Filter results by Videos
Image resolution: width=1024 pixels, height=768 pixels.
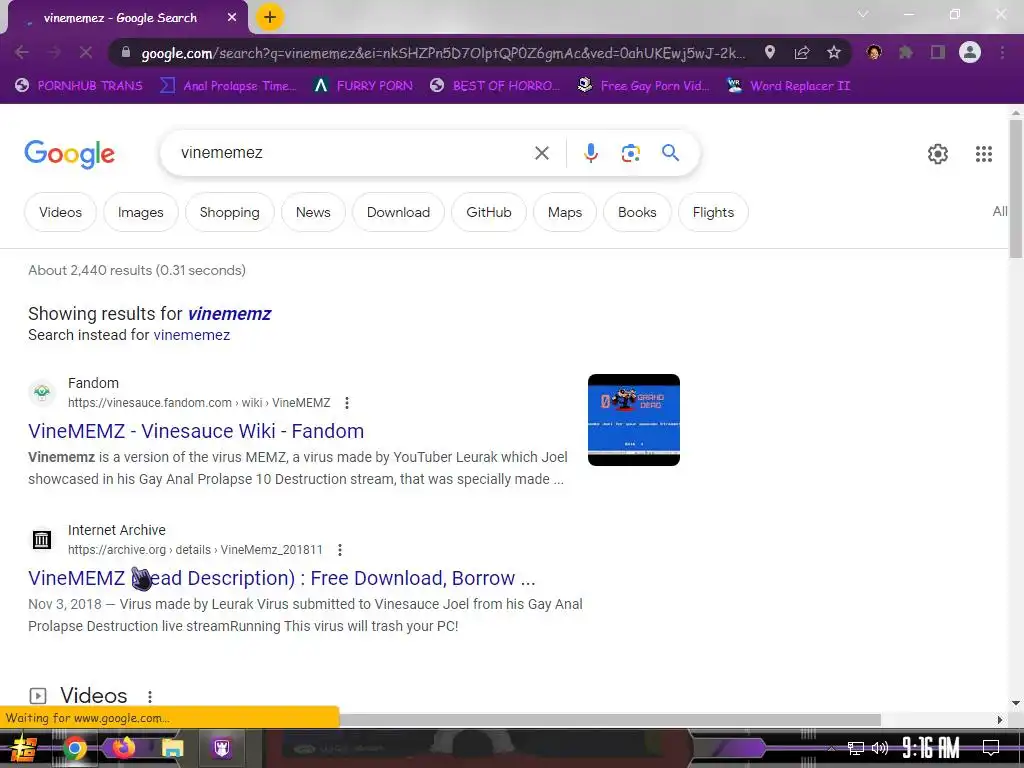click(x=60, y=212)
